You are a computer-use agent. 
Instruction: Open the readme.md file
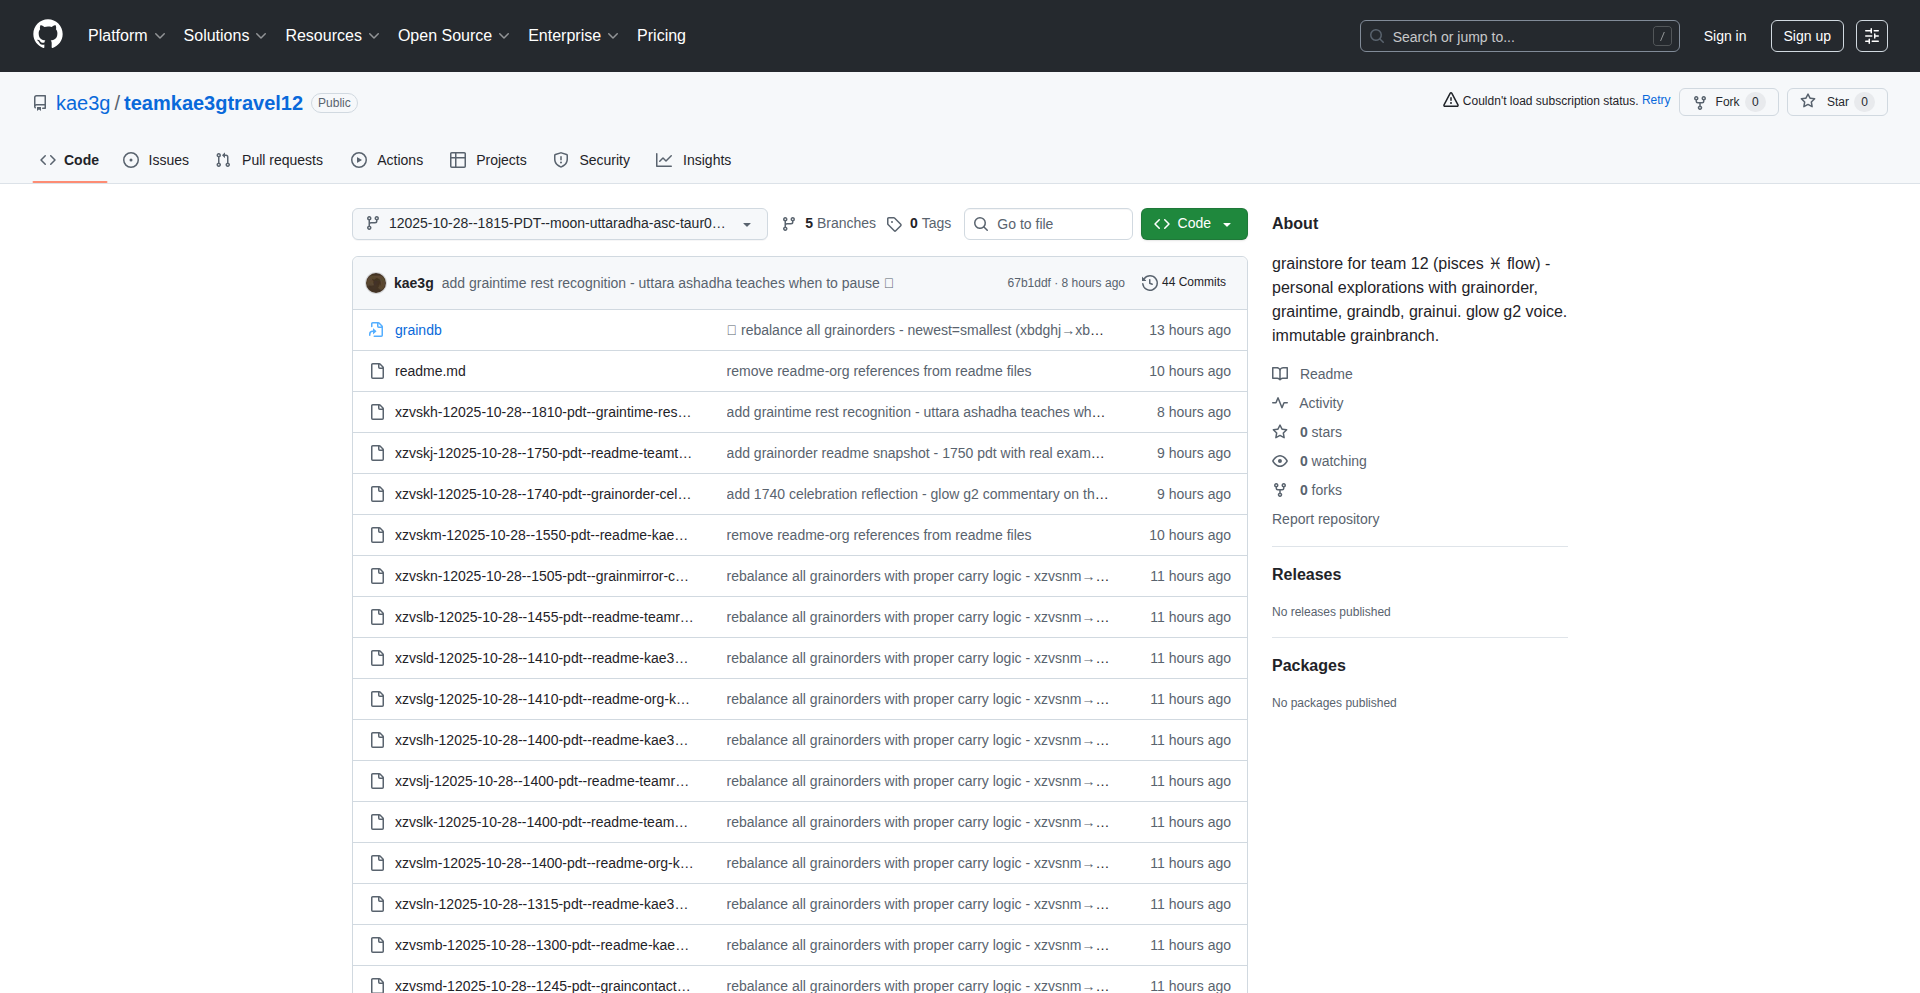click(430, 371)
